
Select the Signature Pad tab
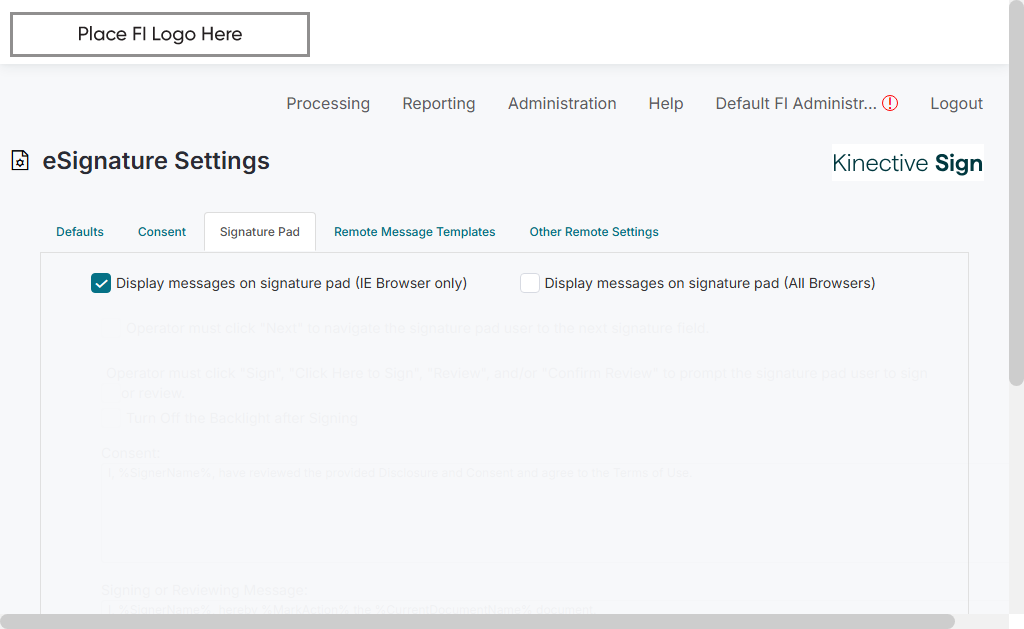[260, 232]
